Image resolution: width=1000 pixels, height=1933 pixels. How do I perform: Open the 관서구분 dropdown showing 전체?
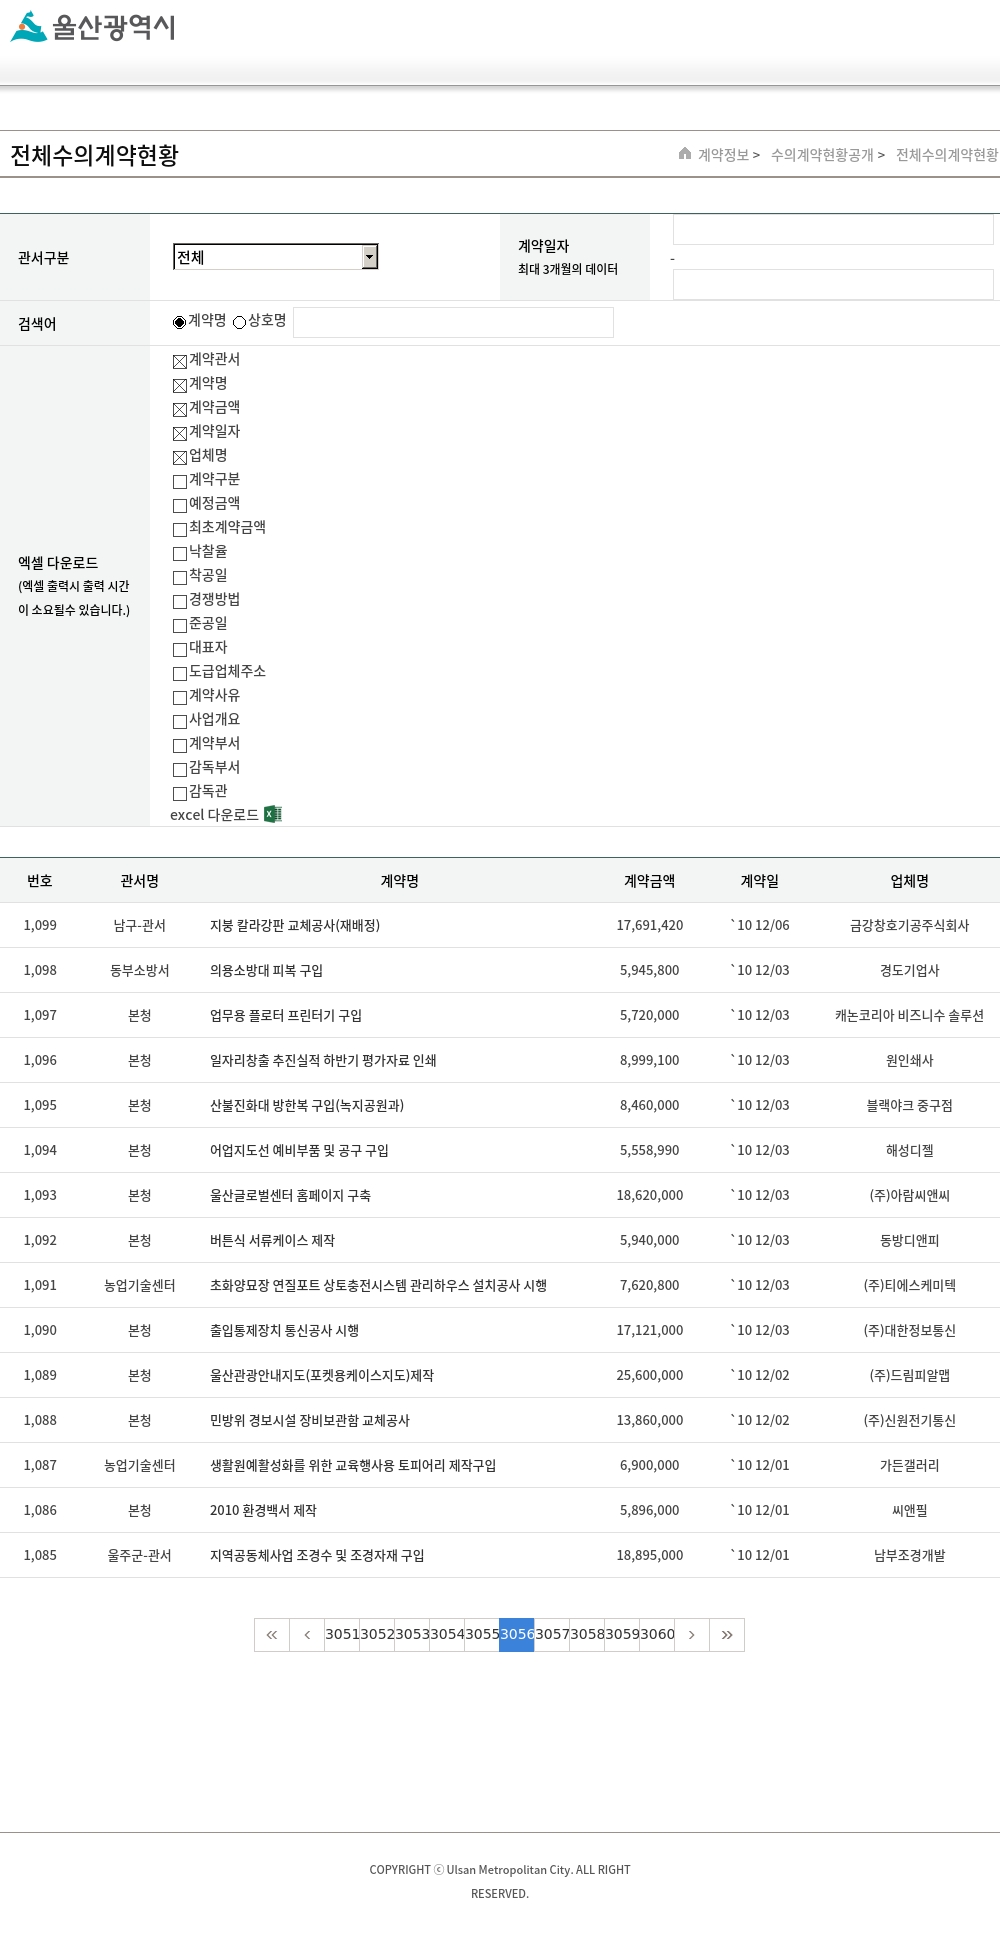pyautogui.click(x=275, y=257)
